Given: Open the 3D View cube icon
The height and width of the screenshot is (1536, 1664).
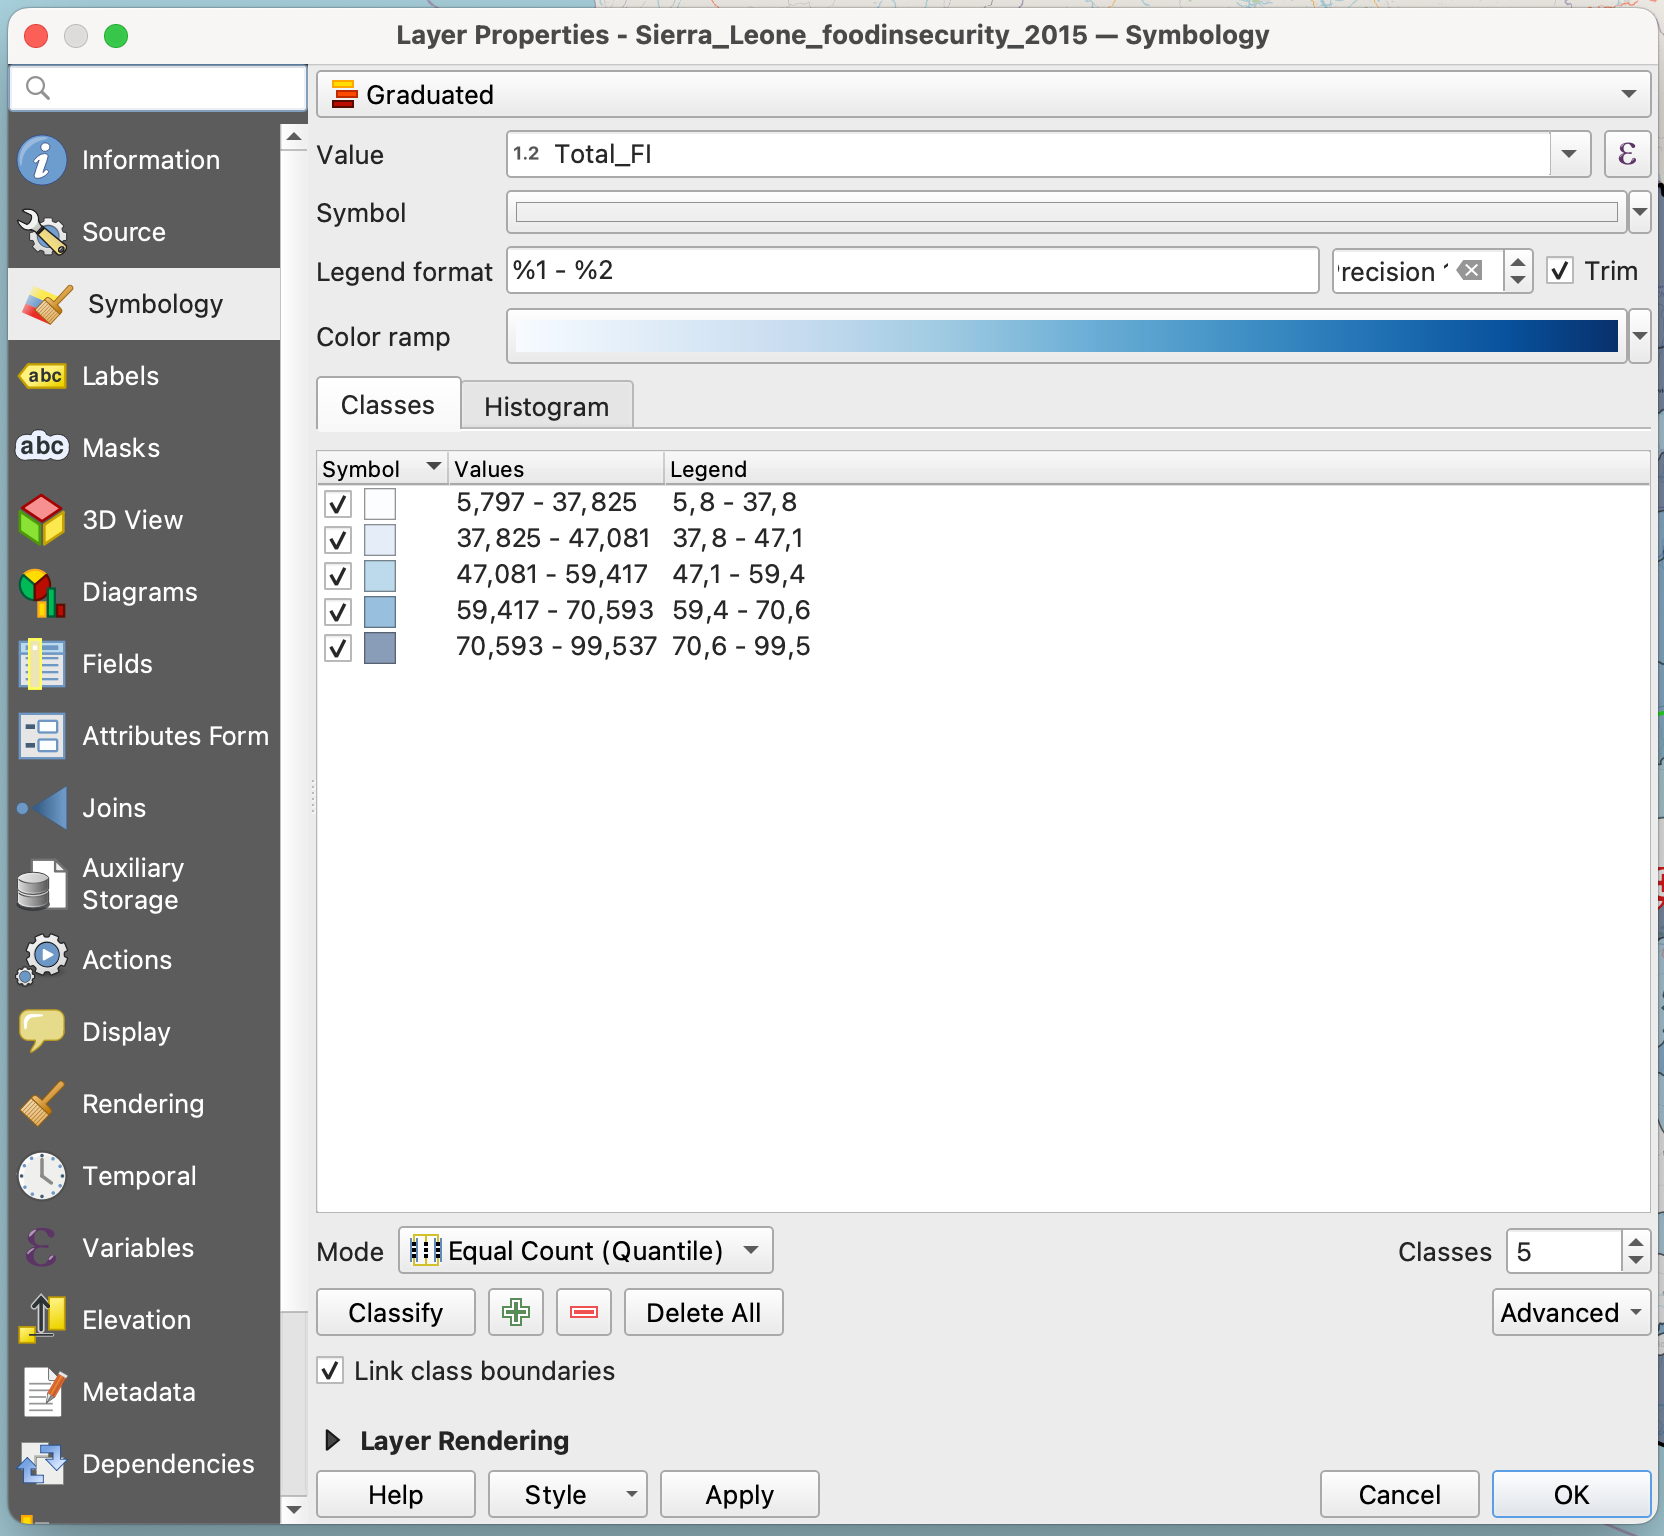Looking at the screenshot, I should (42, 520).
